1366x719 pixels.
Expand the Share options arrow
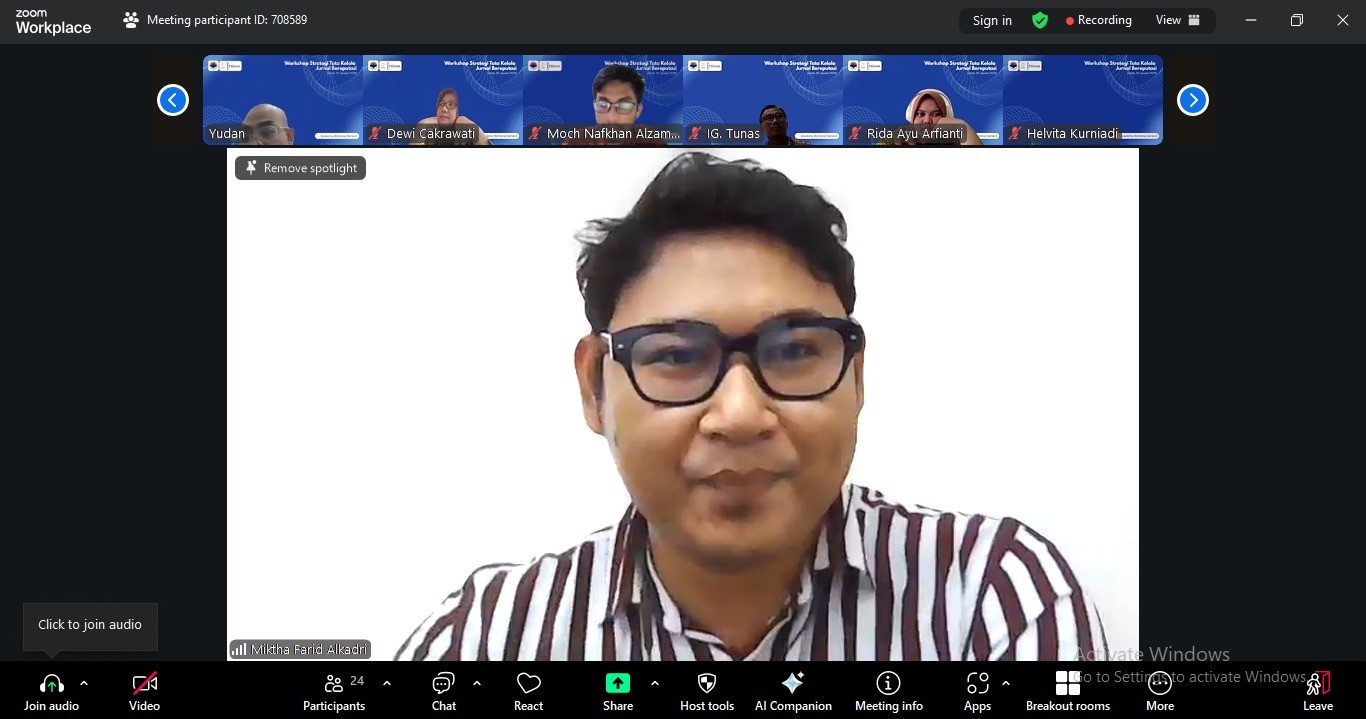[x=655, y=683]
